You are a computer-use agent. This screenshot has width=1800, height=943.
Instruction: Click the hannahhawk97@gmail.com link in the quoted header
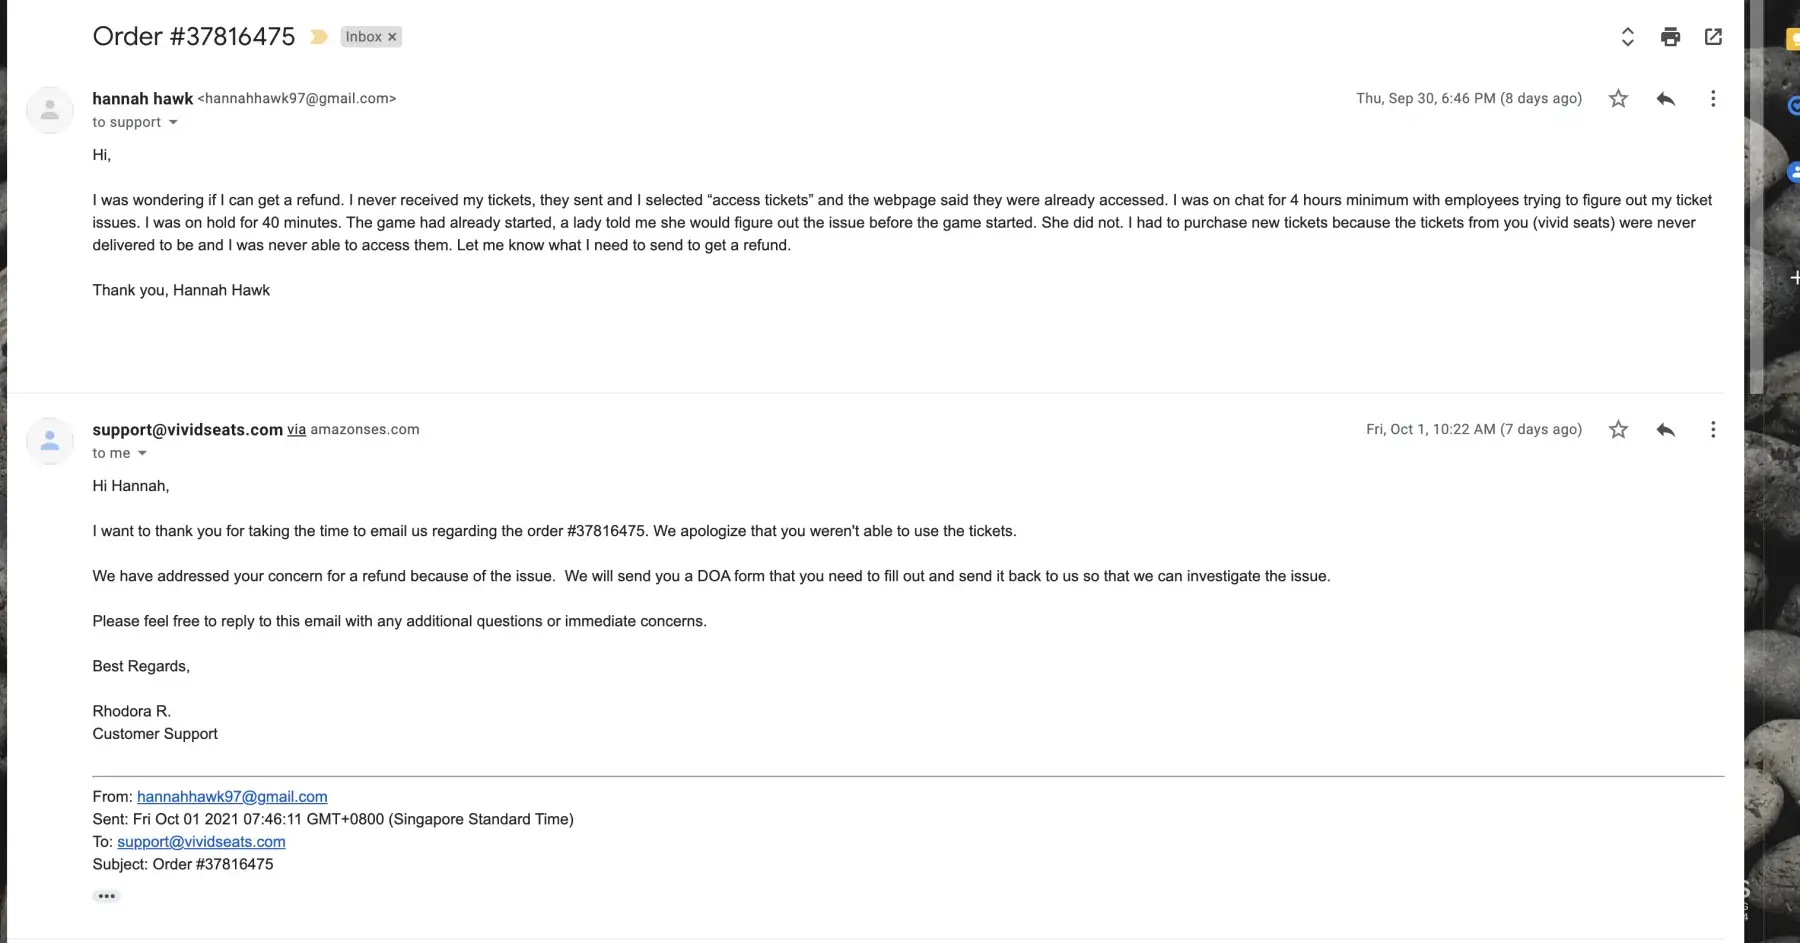tap(232, 797)
